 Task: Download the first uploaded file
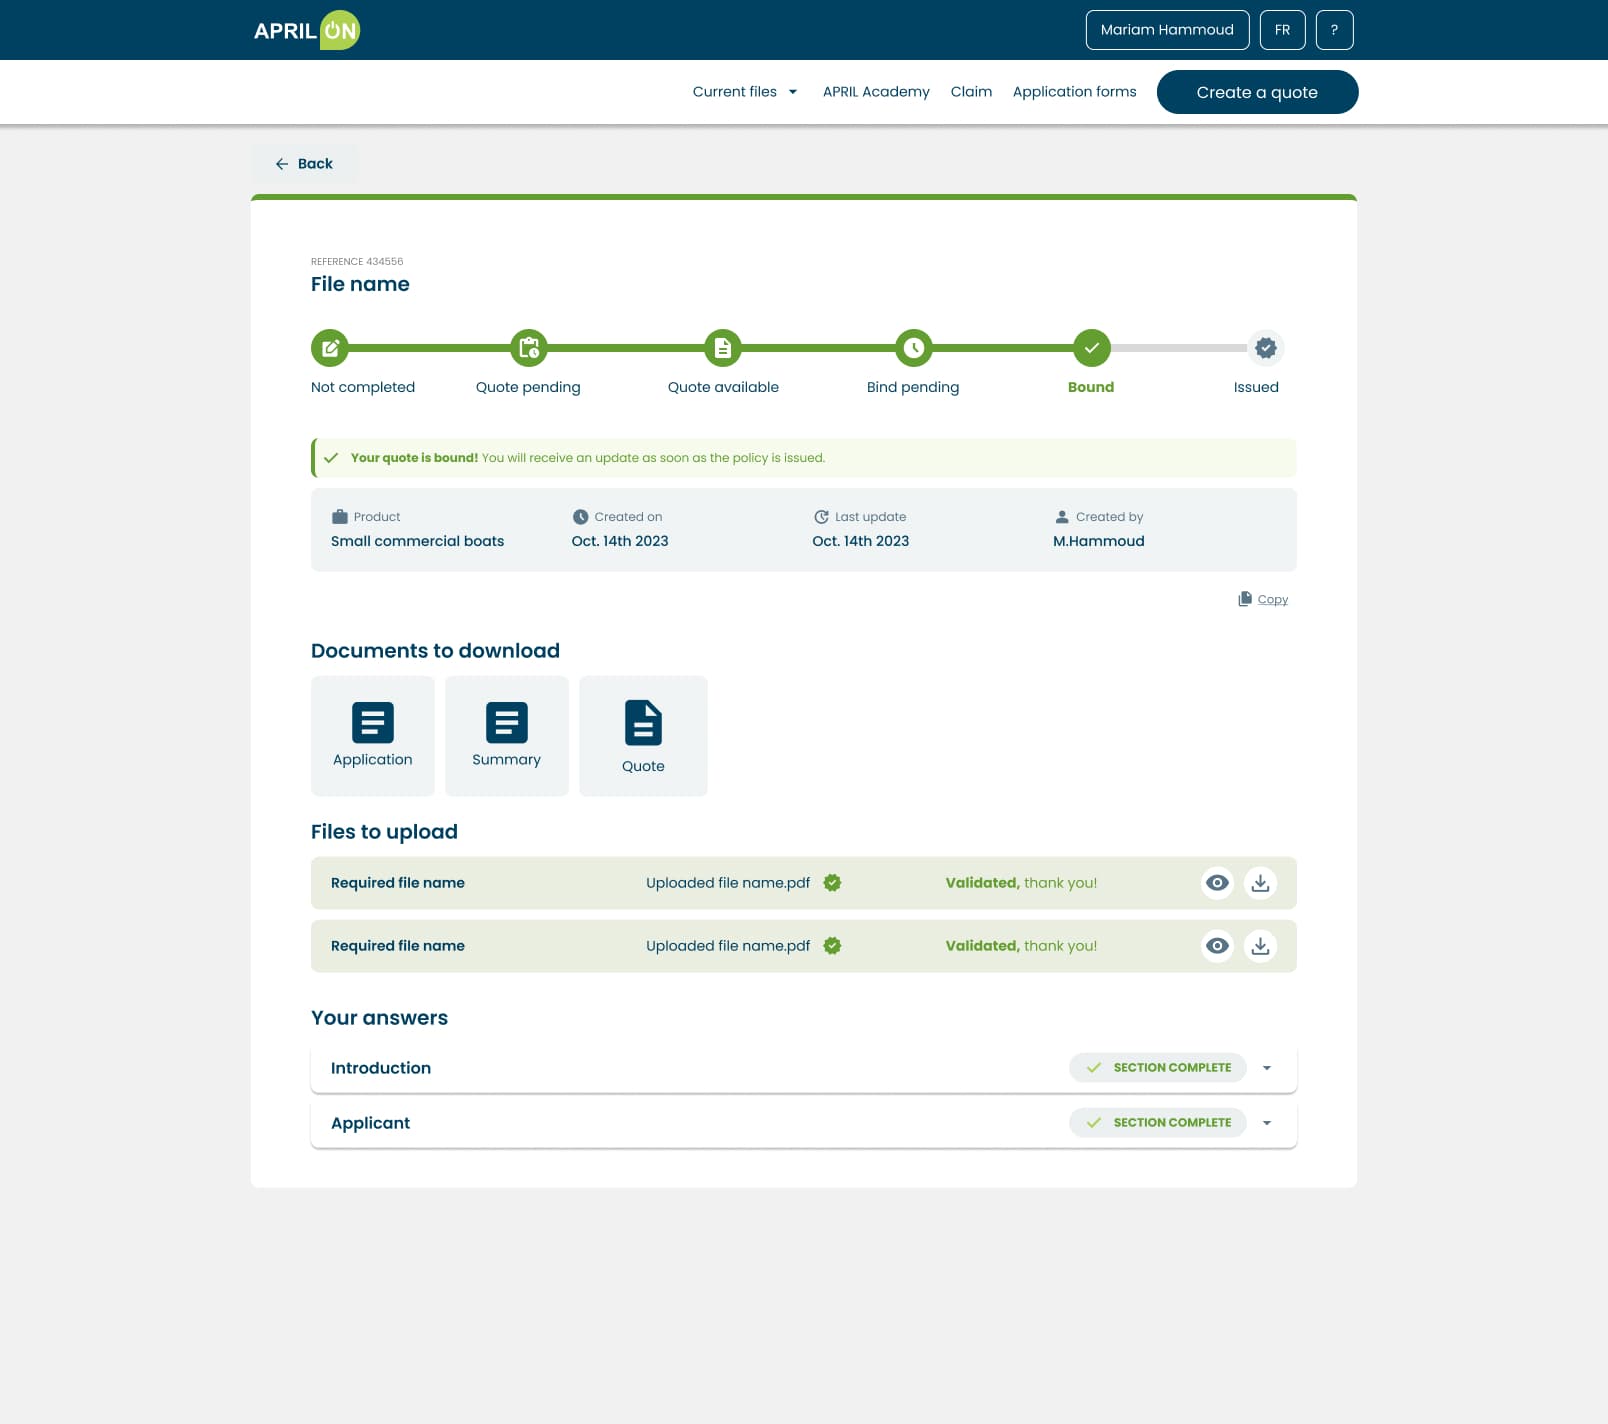click(1260, 883)
